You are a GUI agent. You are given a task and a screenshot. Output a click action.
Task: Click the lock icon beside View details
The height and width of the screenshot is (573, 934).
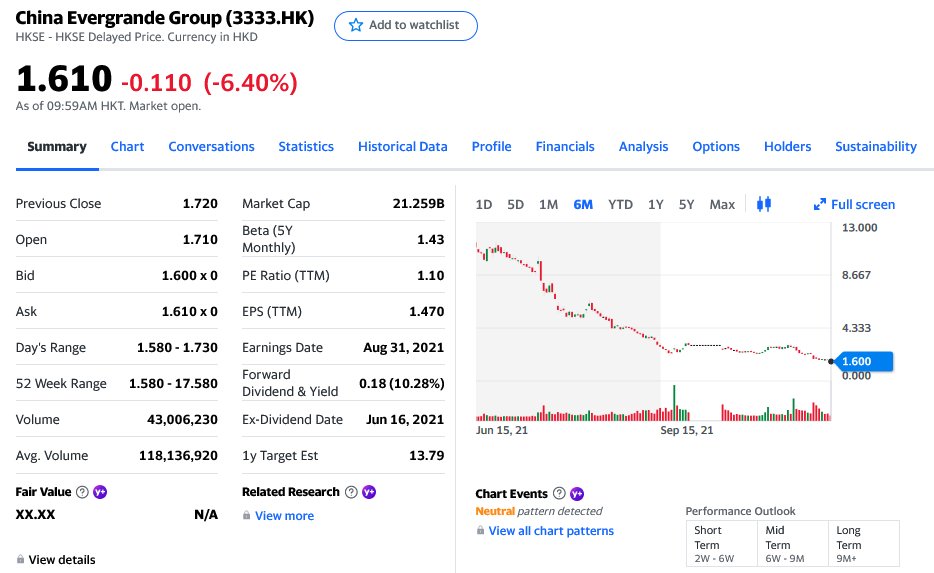[x=20, y=559]
